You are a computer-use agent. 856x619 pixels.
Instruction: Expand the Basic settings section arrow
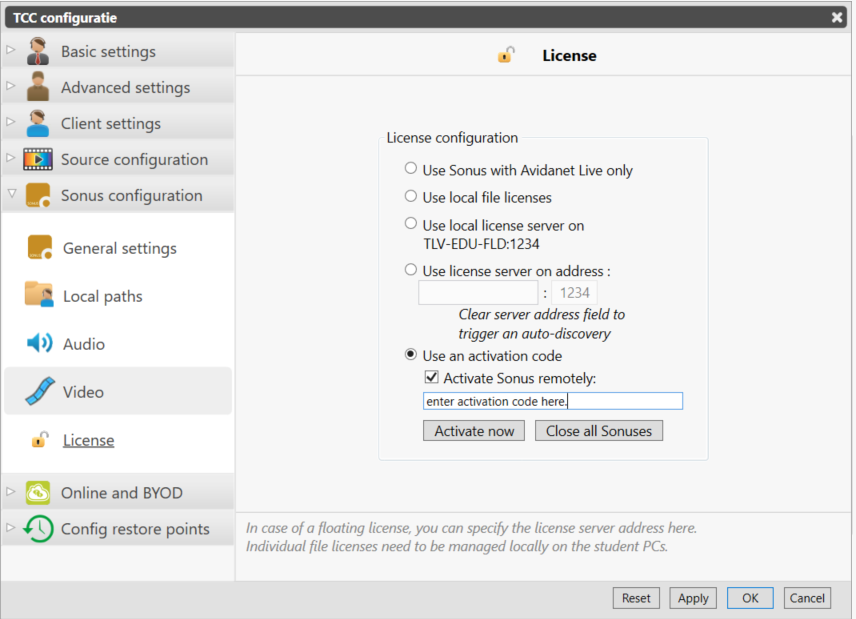[10, 50]
